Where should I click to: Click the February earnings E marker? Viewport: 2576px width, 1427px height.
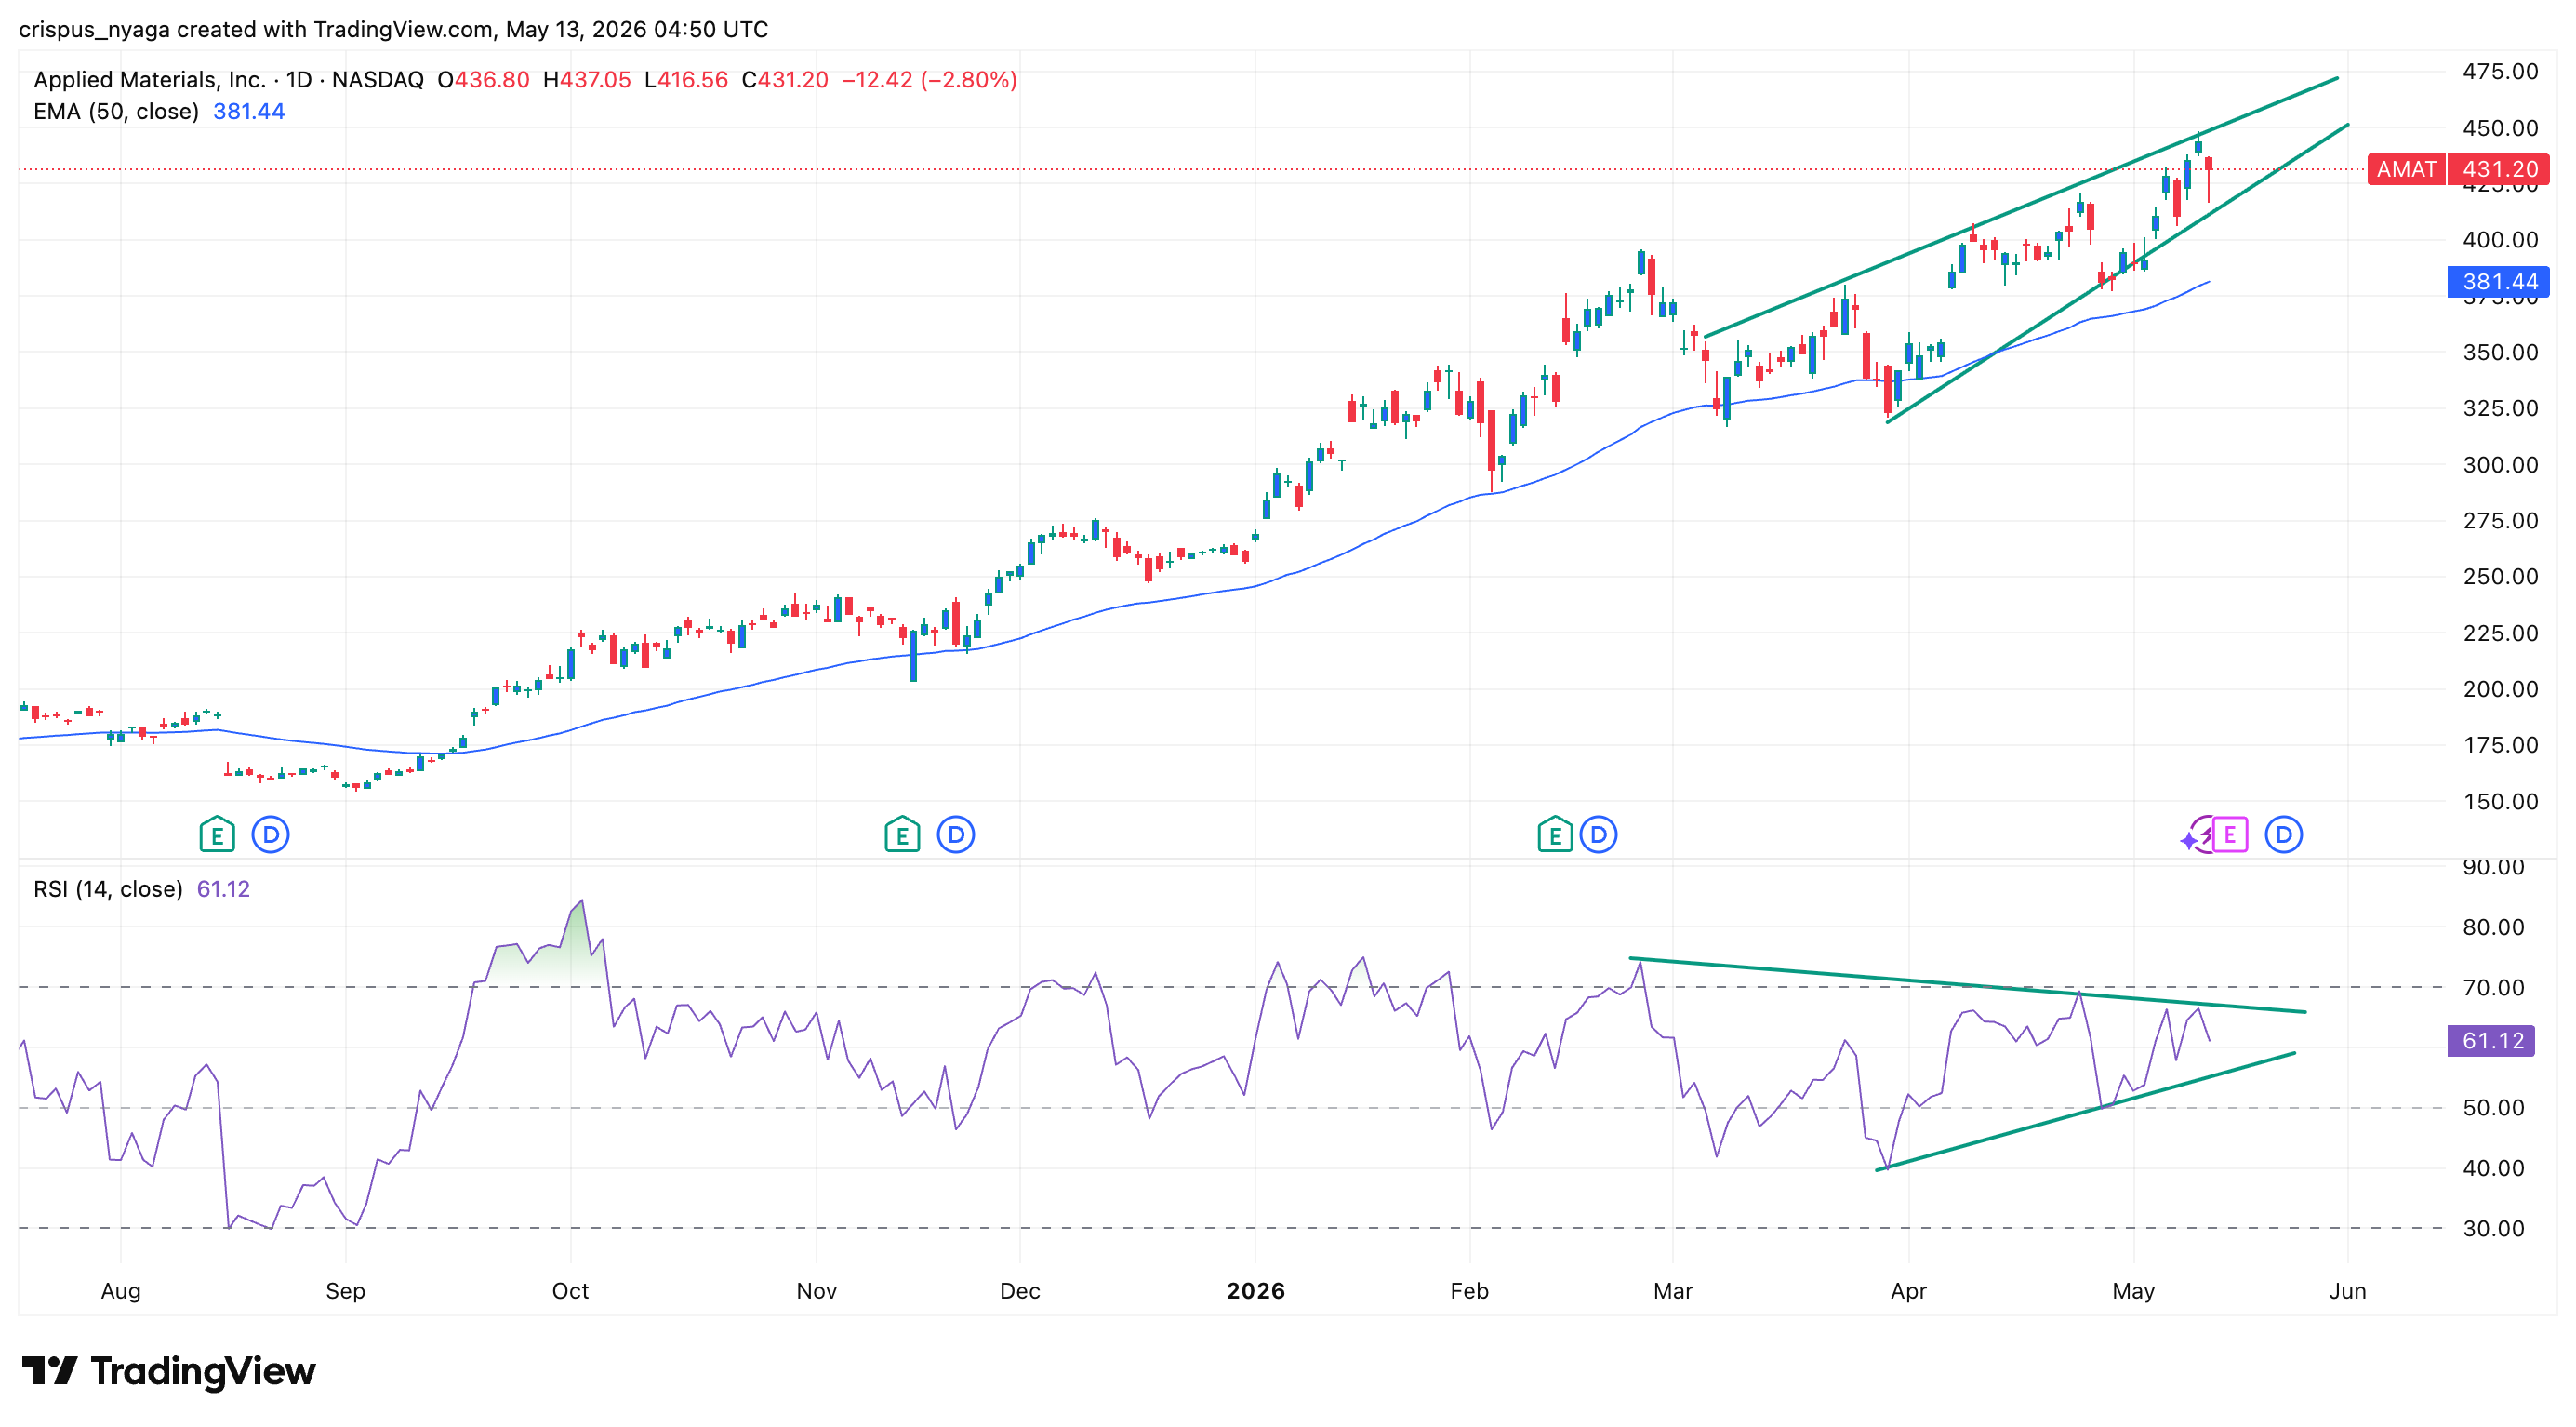click(1555, 834)
